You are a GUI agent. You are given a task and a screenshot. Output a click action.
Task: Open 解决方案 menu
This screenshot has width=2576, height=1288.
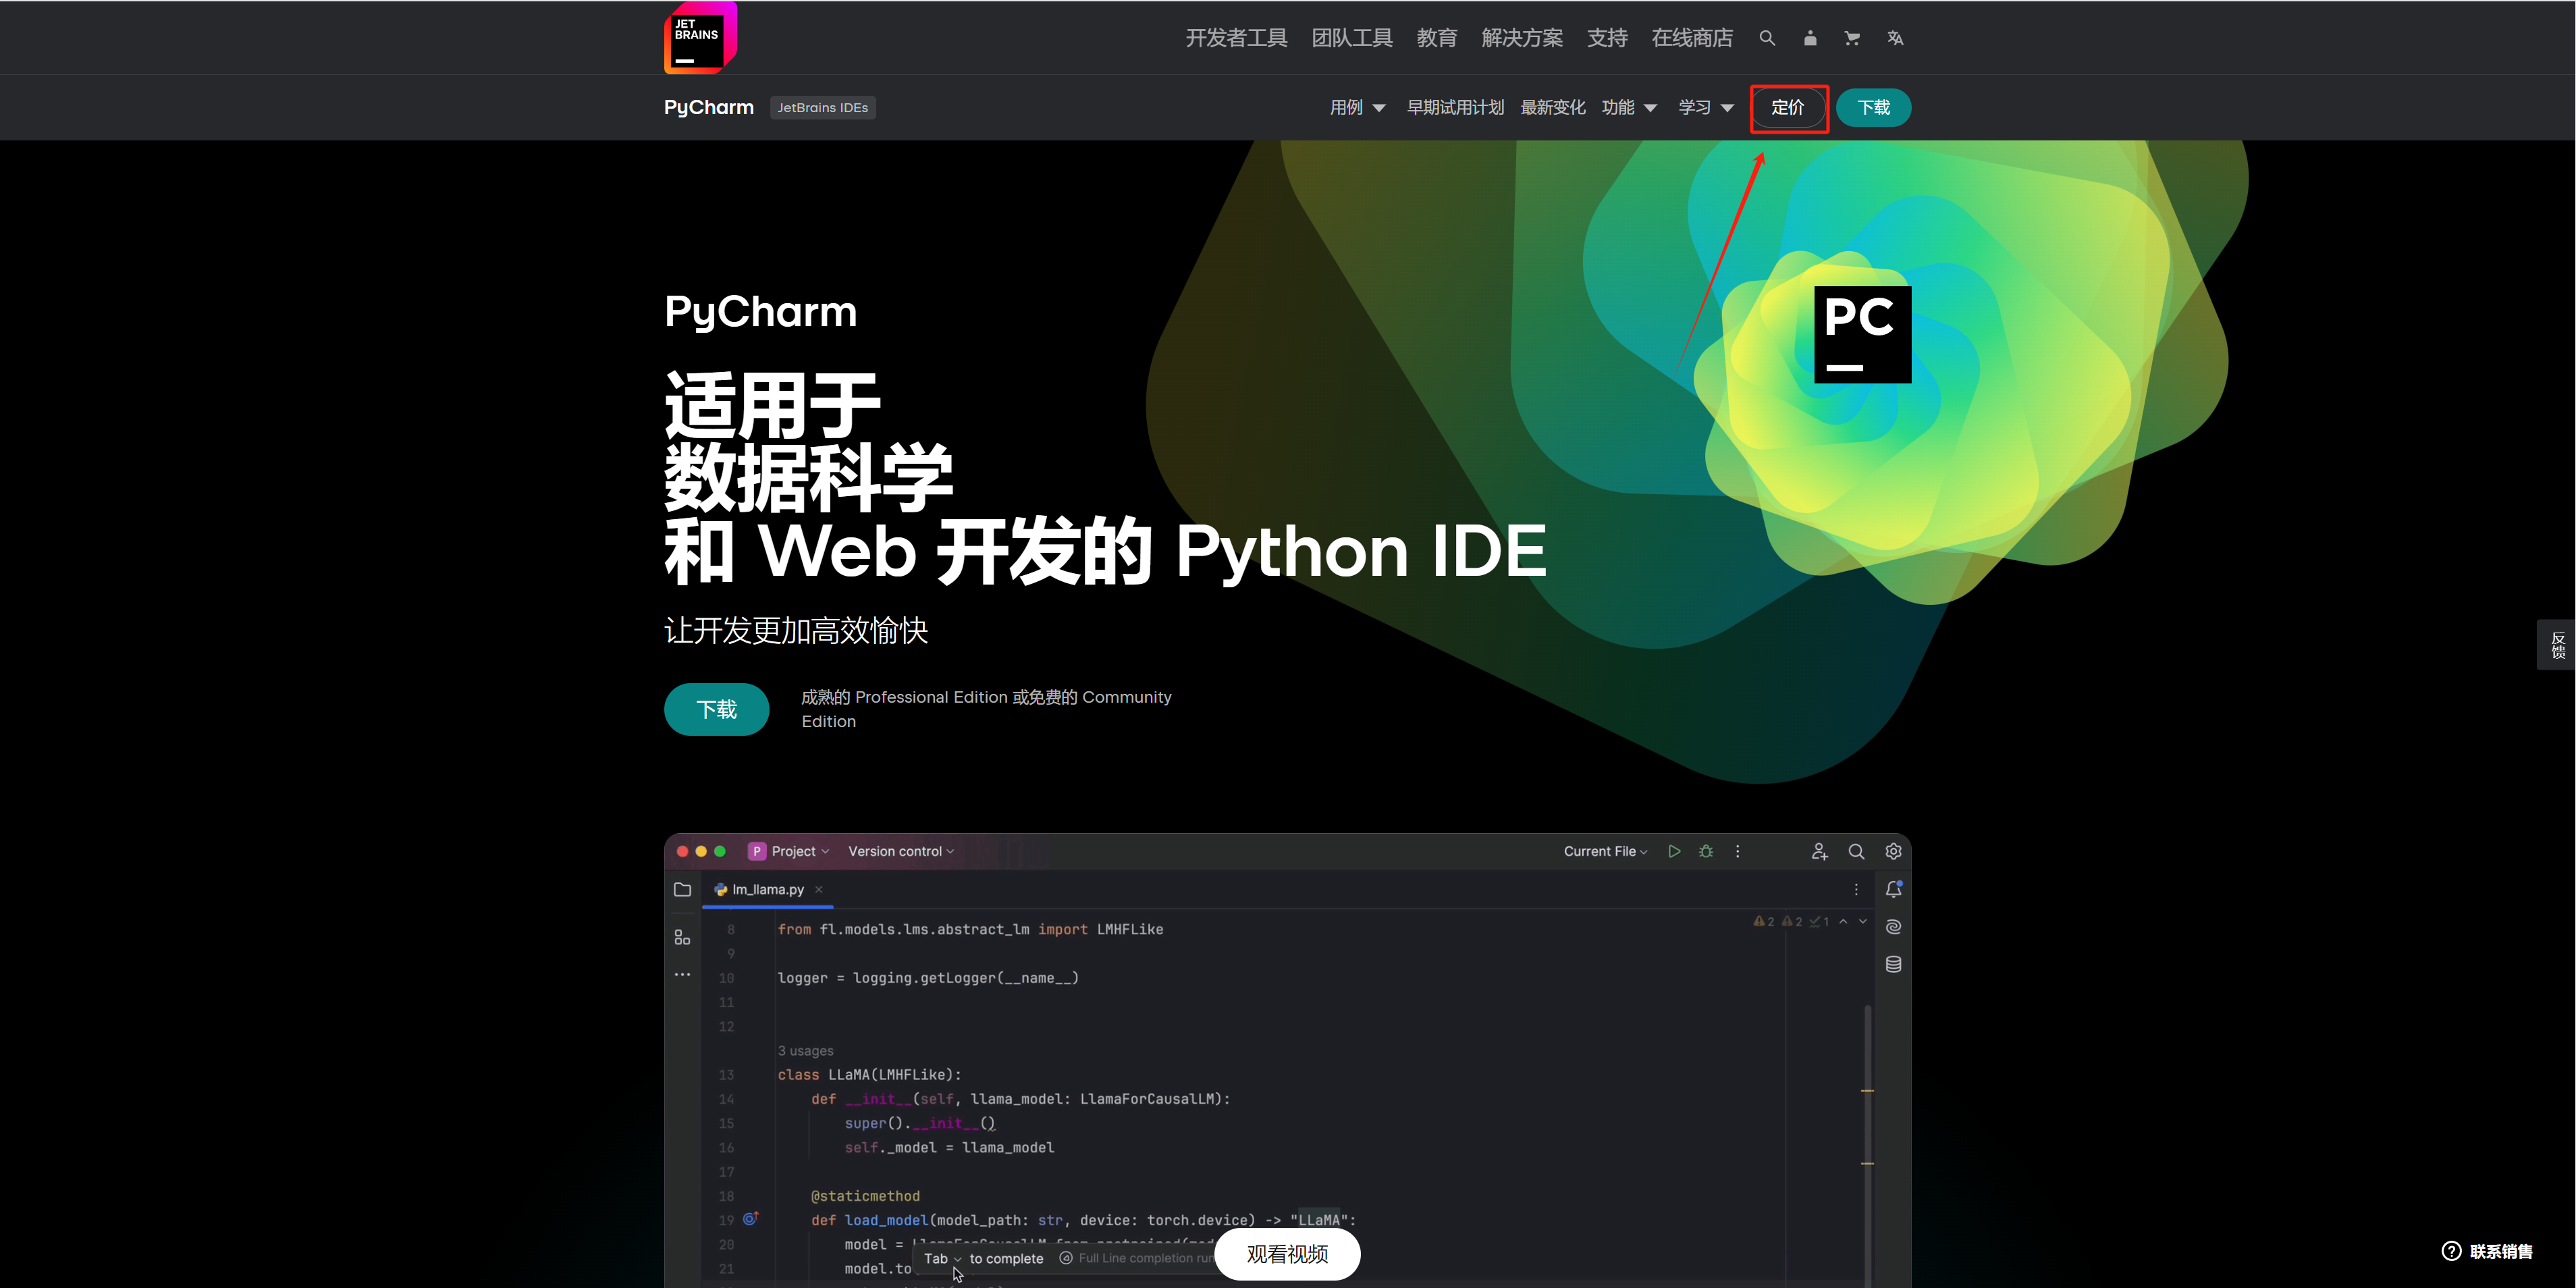[1522, 38]
